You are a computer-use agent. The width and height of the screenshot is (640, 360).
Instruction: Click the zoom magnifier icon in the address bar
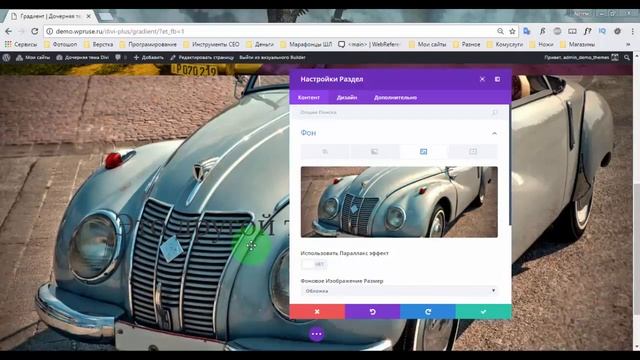point(500,31)
